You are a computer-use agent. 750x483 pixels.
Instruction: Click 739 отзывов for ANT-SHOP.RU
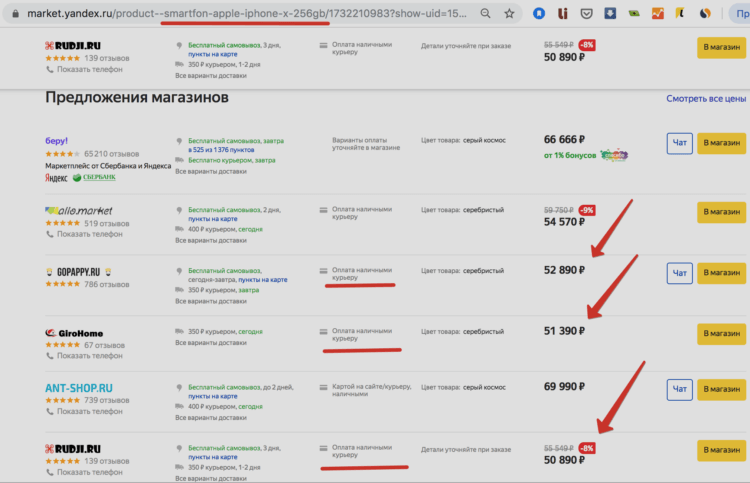(107, 400)
